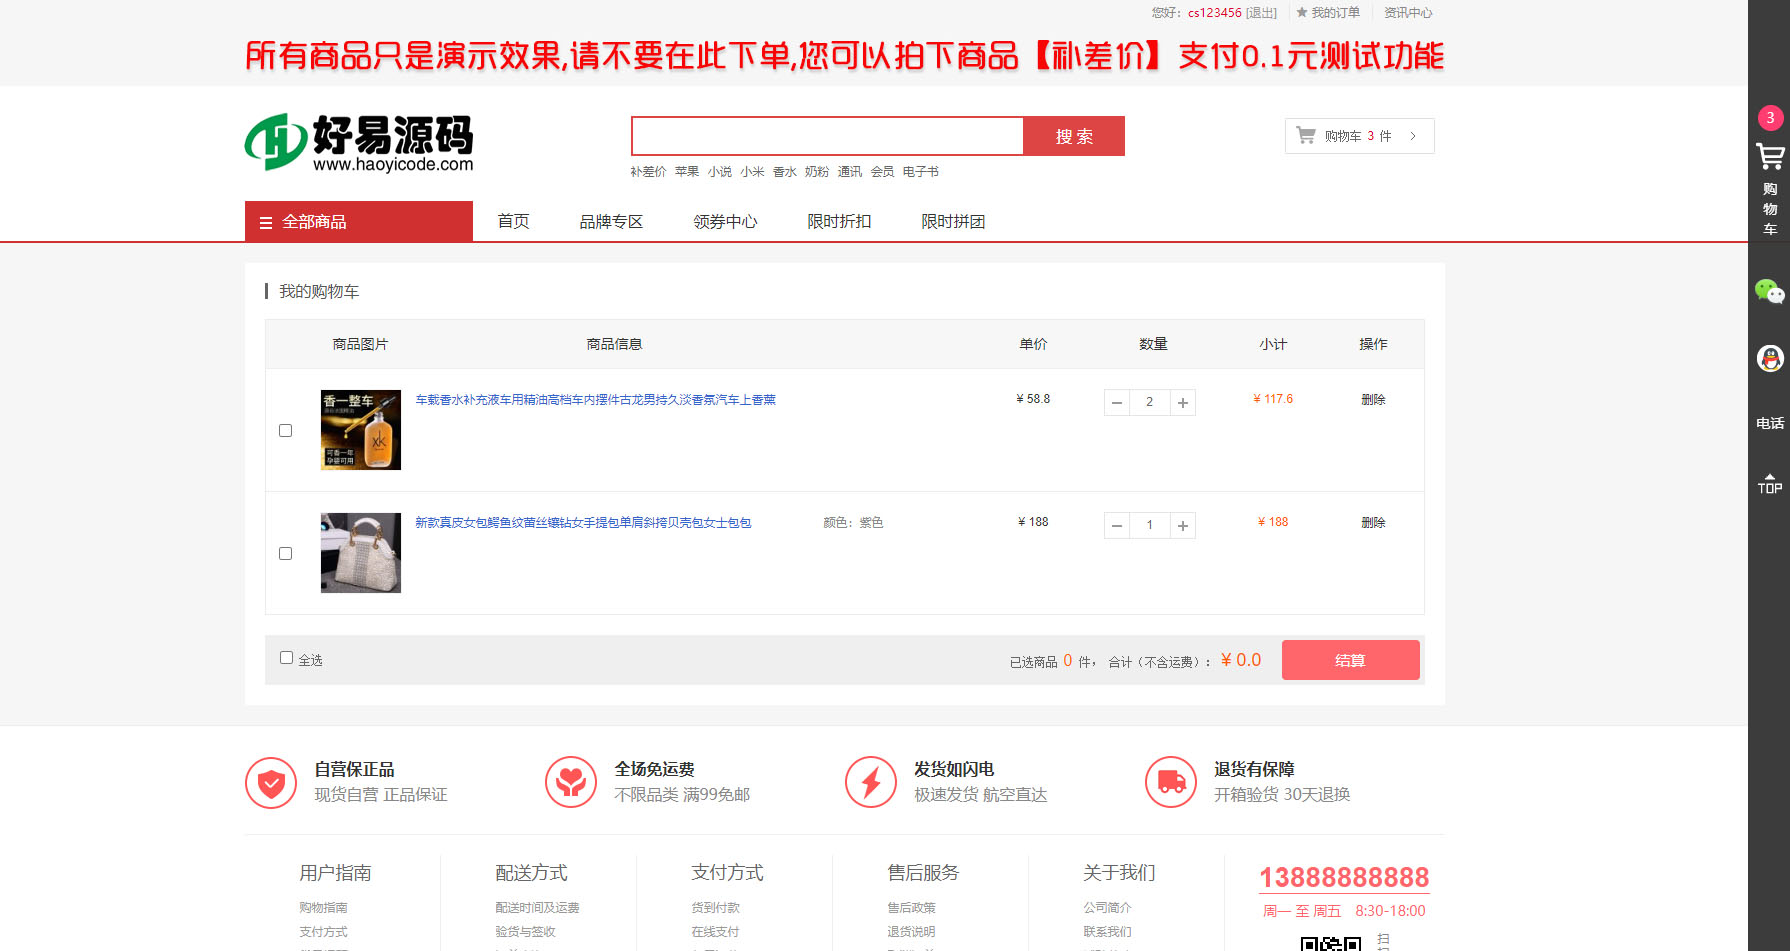Switch to the 限时折扣 tab
Image resolution: width=1790 pixels, height=951 pixels.
(x=838, y=221)
